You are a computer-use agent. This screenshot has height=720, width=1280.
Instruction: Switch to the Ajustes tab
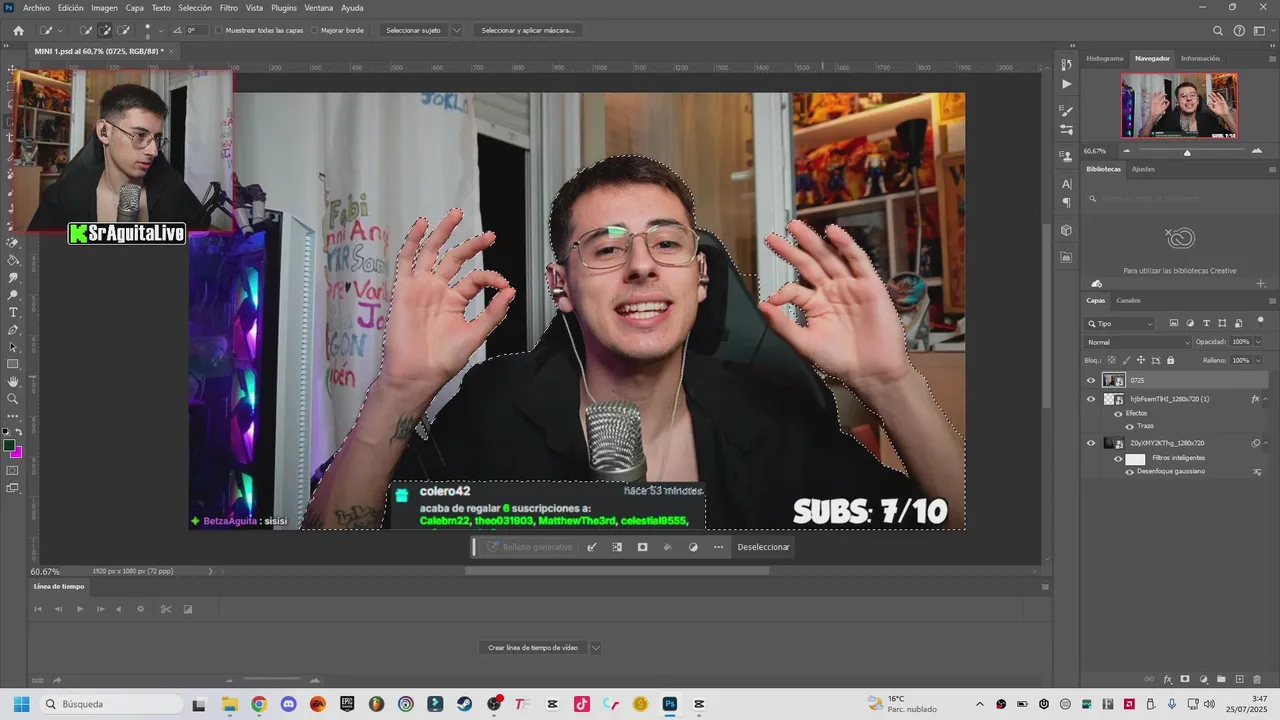coord(1143,169)
